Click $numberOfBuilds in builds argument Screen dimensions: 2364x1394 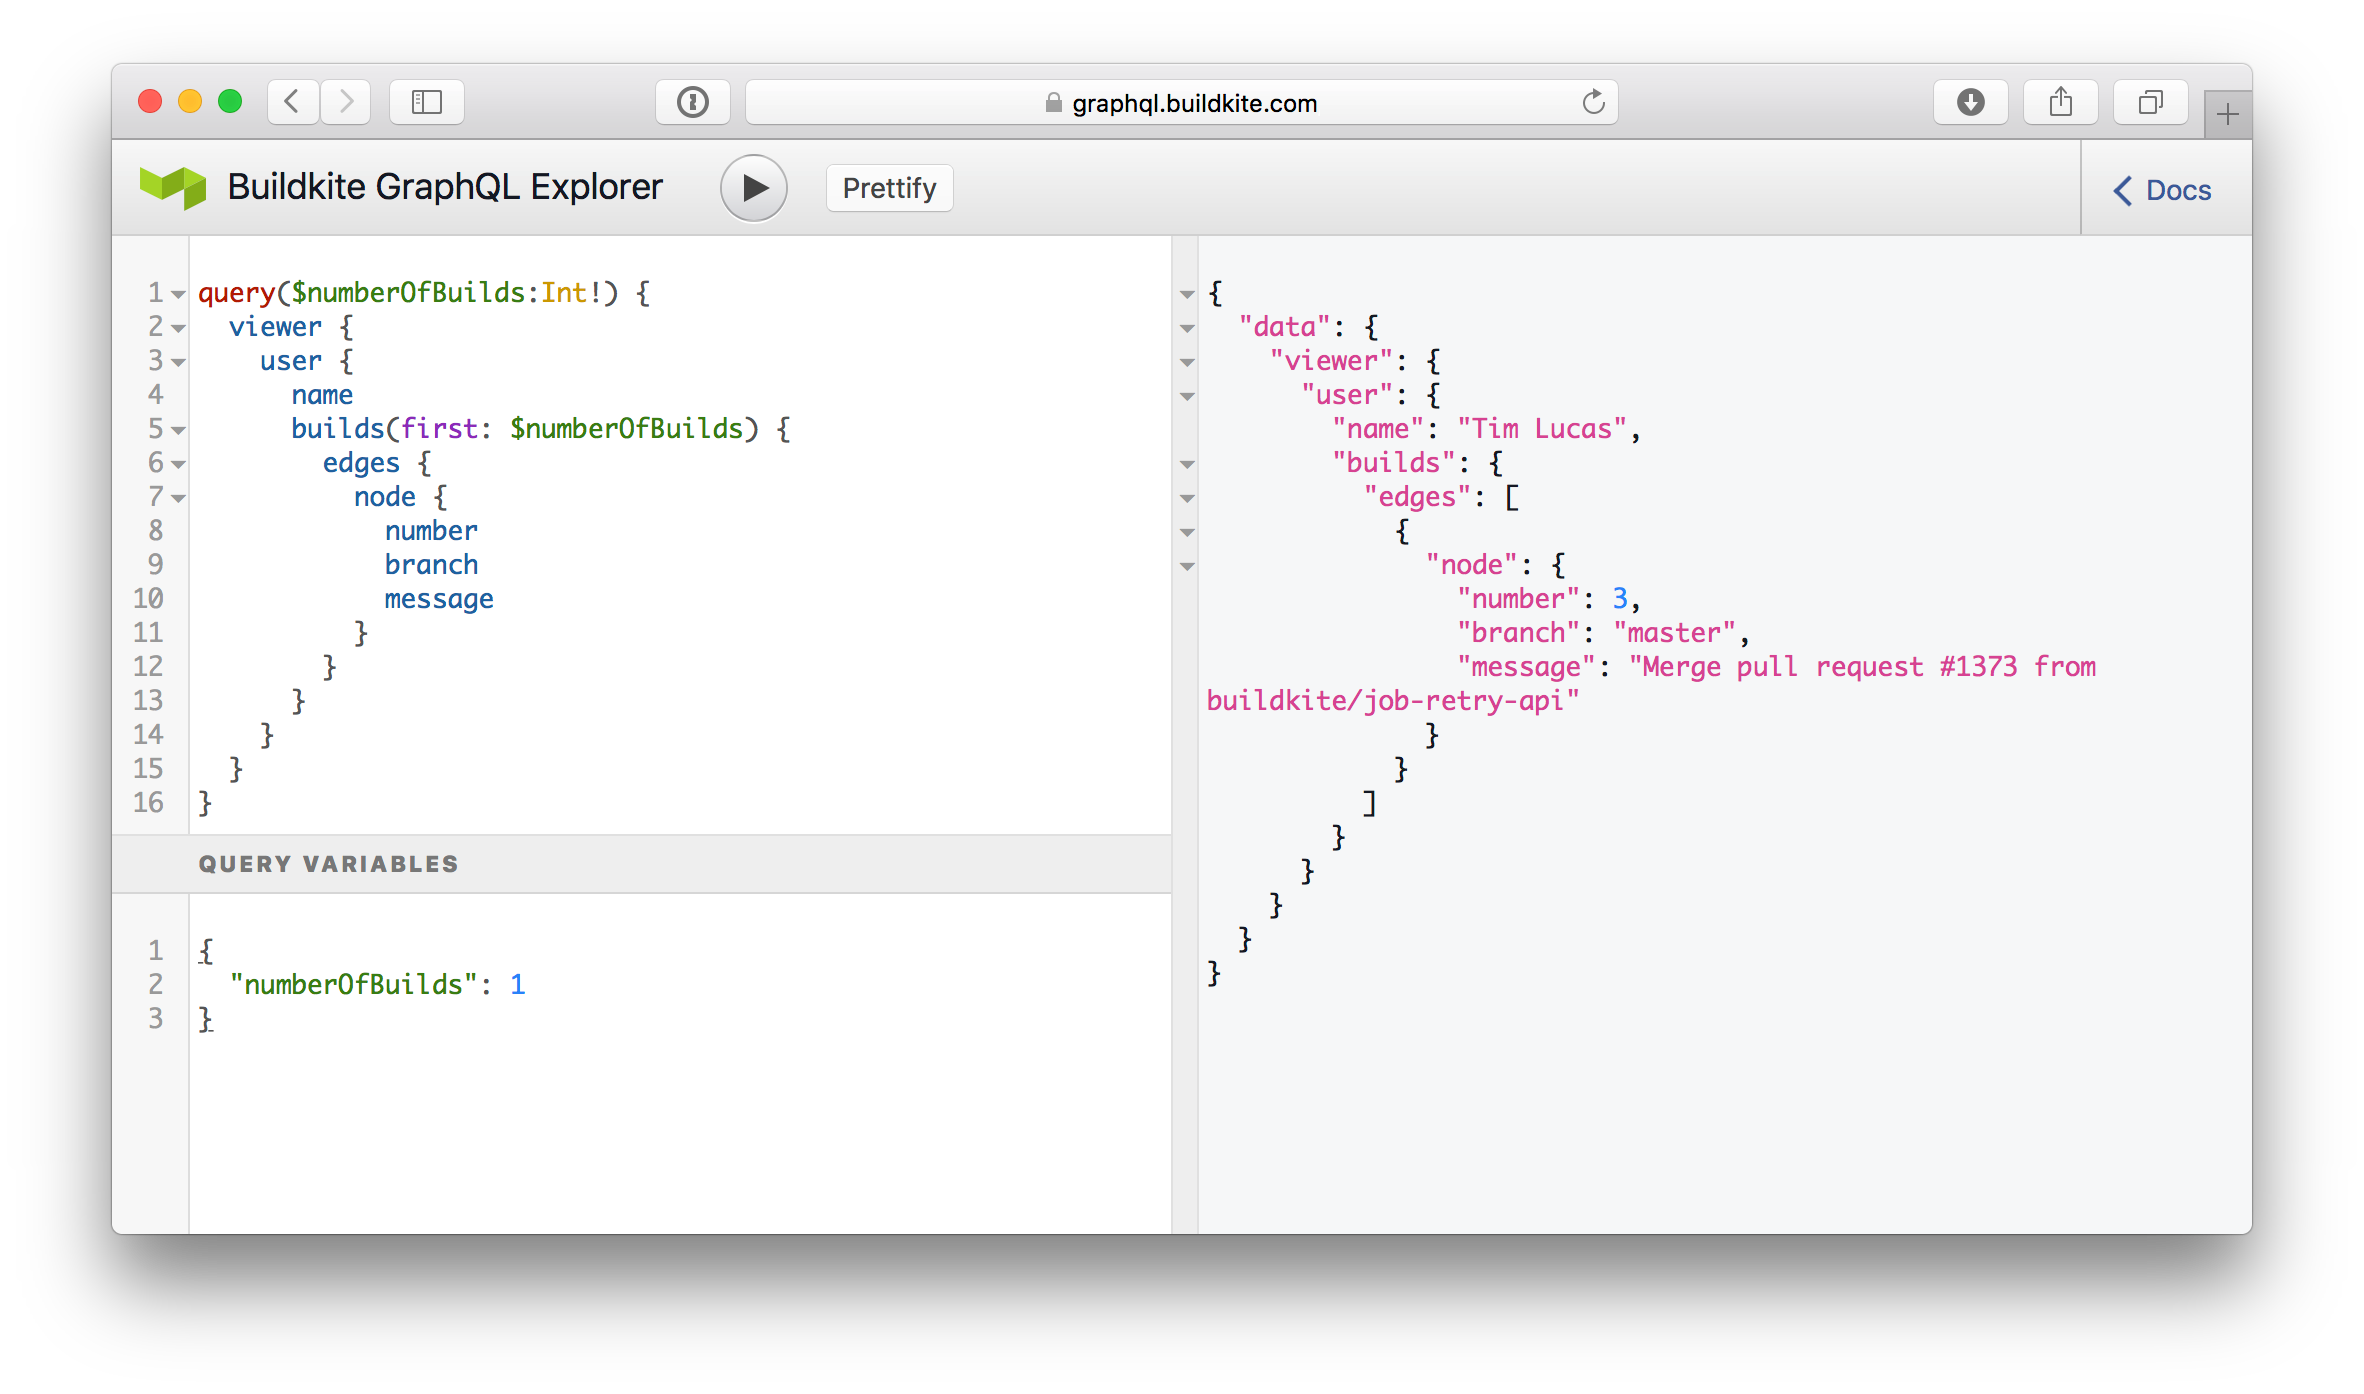pos(627,429)
